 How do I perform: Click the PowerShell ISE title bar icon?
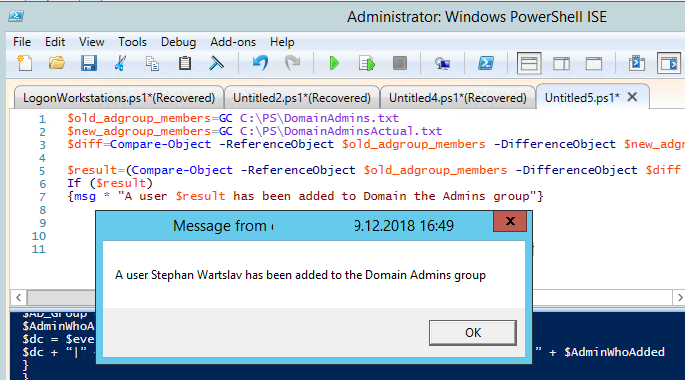click(16, 17)
